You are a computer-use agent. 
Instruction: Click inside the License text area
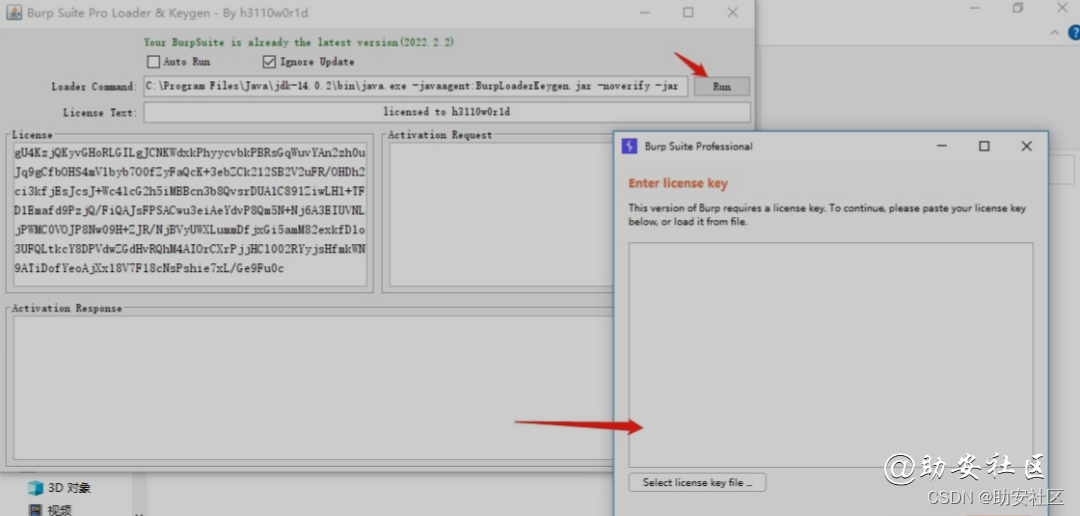point(189,214)
